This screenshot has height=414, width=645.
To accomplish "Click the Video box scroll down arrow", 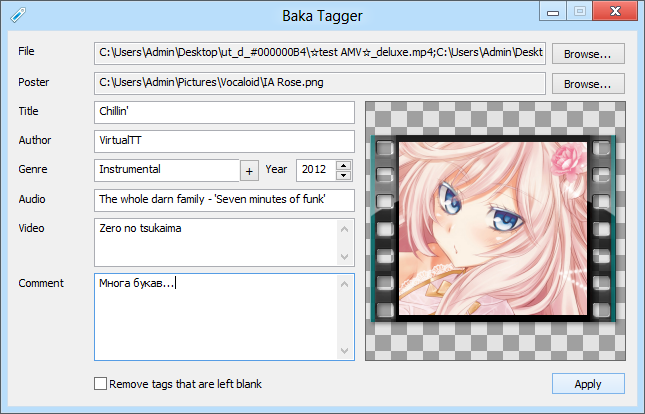I will click(x=345, y=257).
